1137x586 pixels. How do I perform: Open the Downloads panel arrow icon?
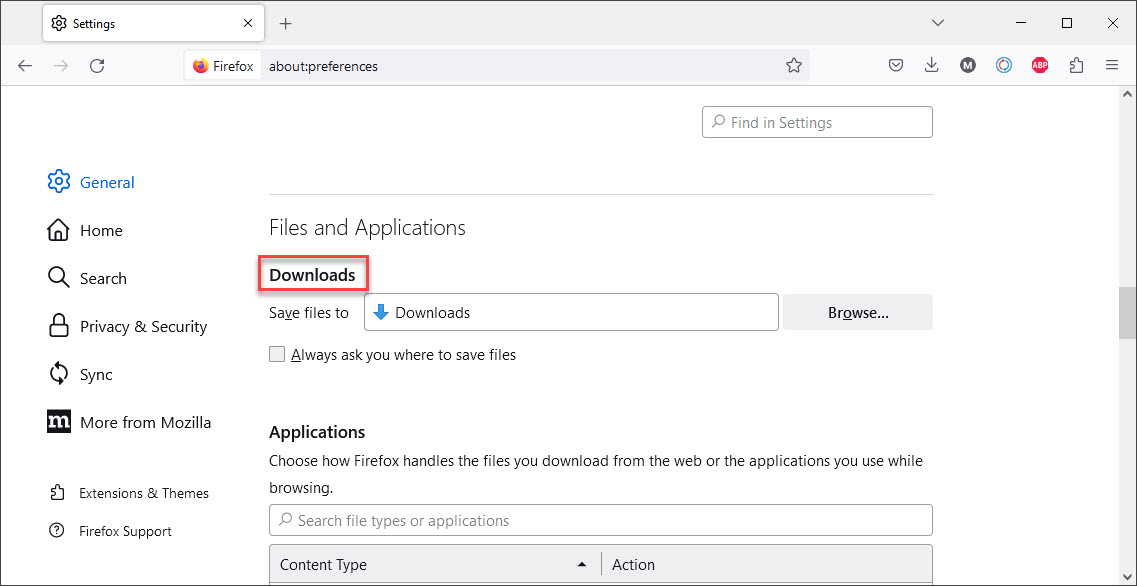coord(932,65)
